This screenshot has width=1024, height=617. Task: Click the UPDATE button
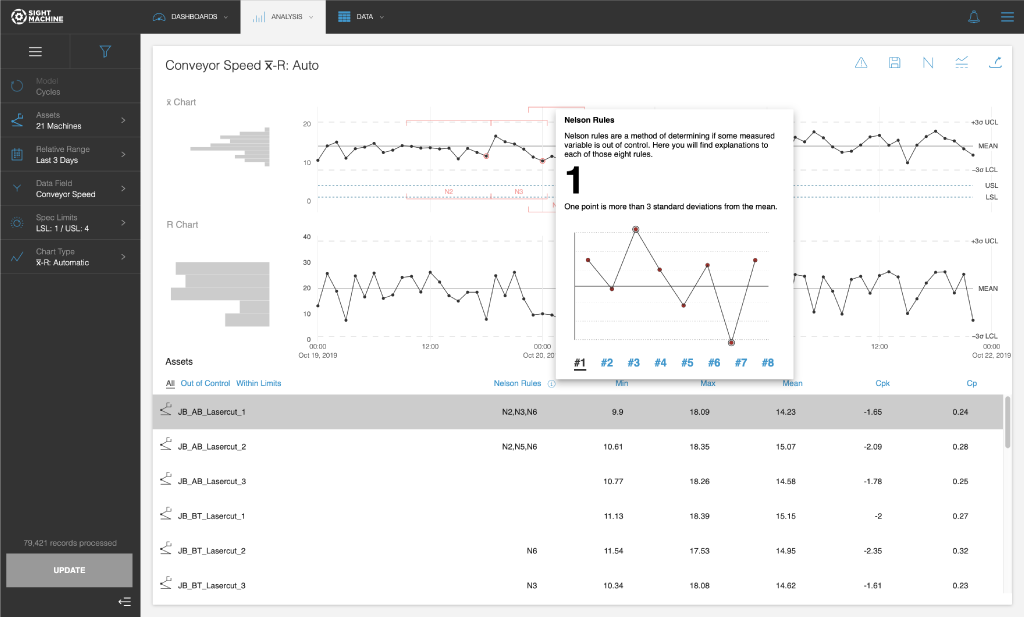(69, 570)
